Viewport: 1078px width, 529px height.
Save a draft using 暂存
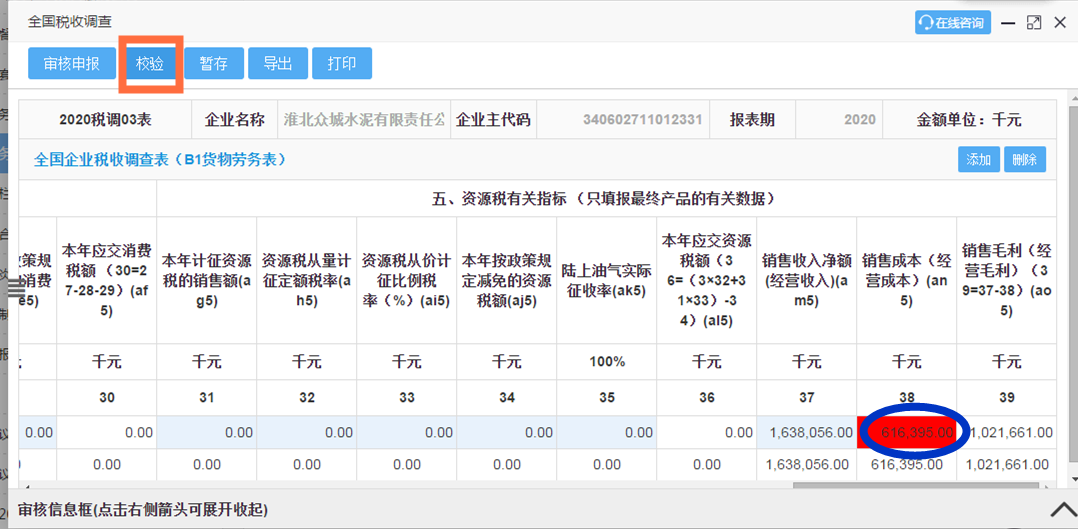[x=213, y=63]
